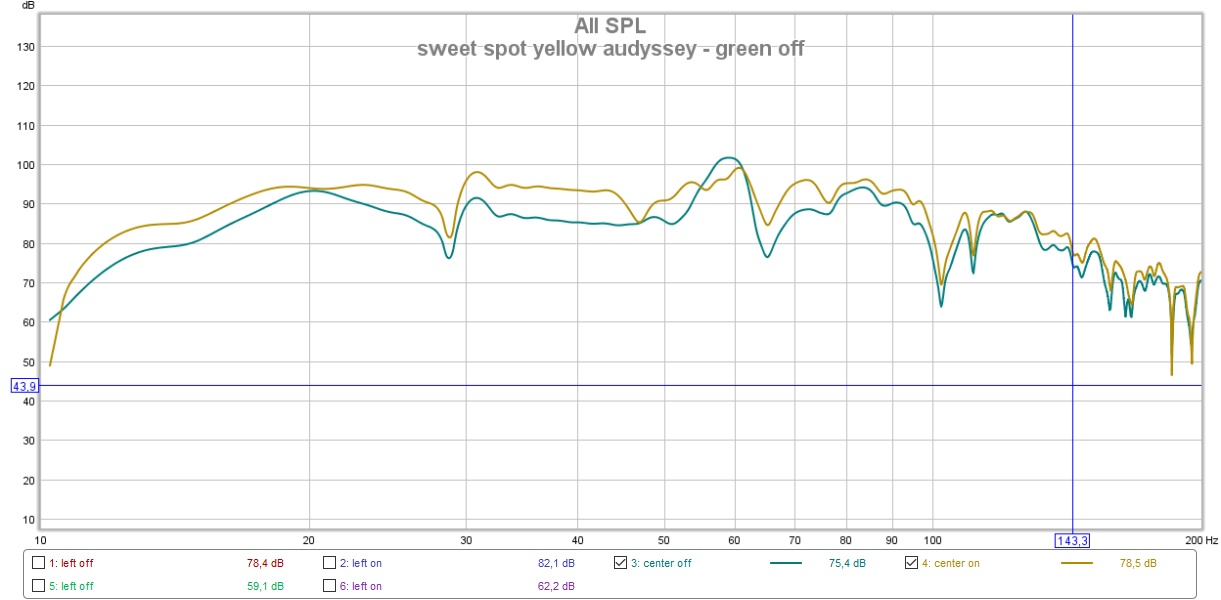Enable the '2: left on' trace checkbox

click(330, 563)
